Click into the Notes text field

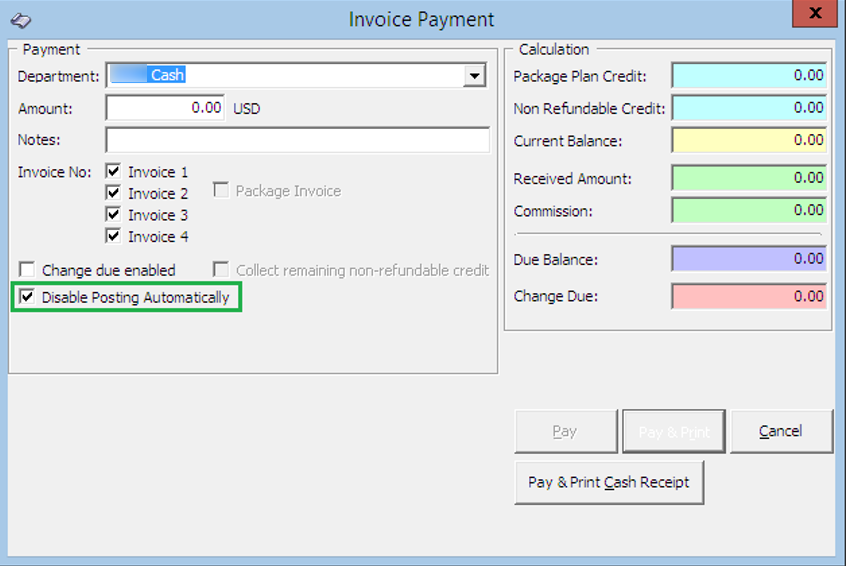pos(298,140)
